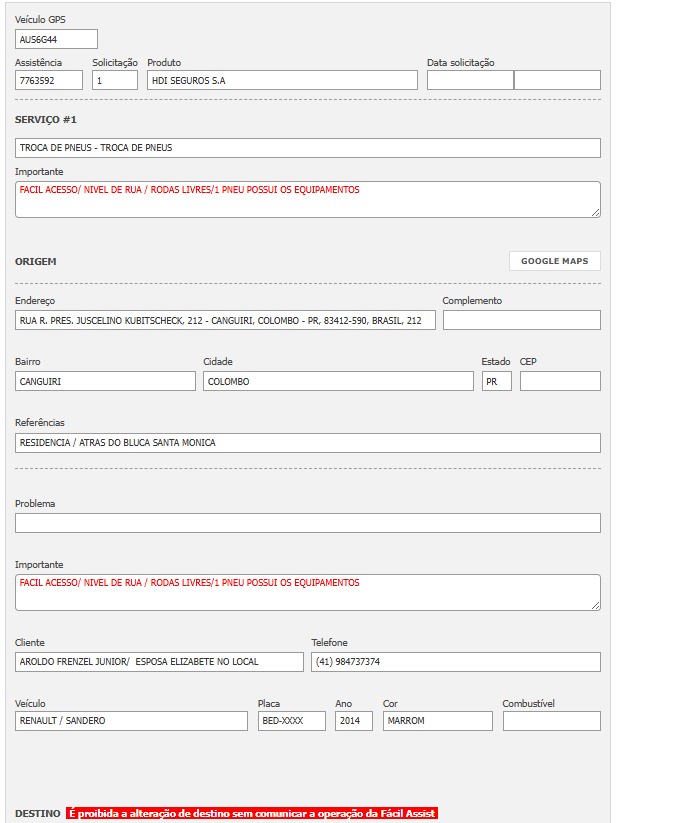Click the Cidade field showing COLOMBO
Screen dimensions: 683x823
point(338,381)
